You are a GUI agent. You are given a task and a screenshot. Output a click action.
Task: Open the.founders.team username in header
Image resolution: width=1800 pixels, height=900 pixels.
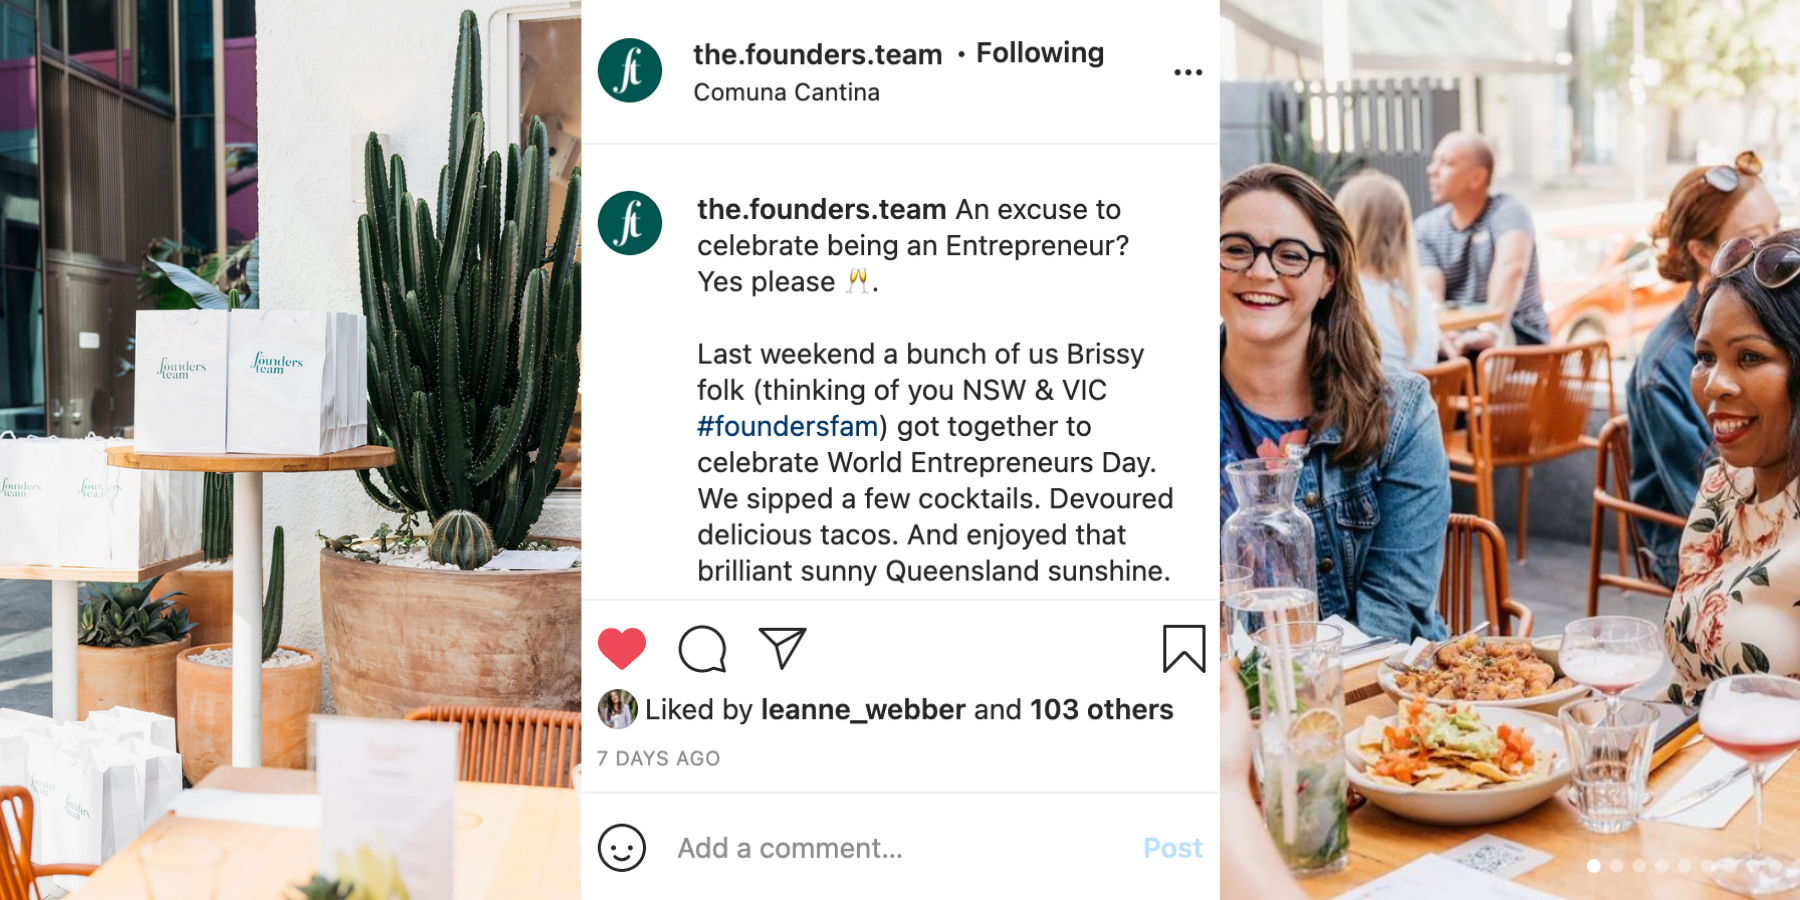coord(817,54)
